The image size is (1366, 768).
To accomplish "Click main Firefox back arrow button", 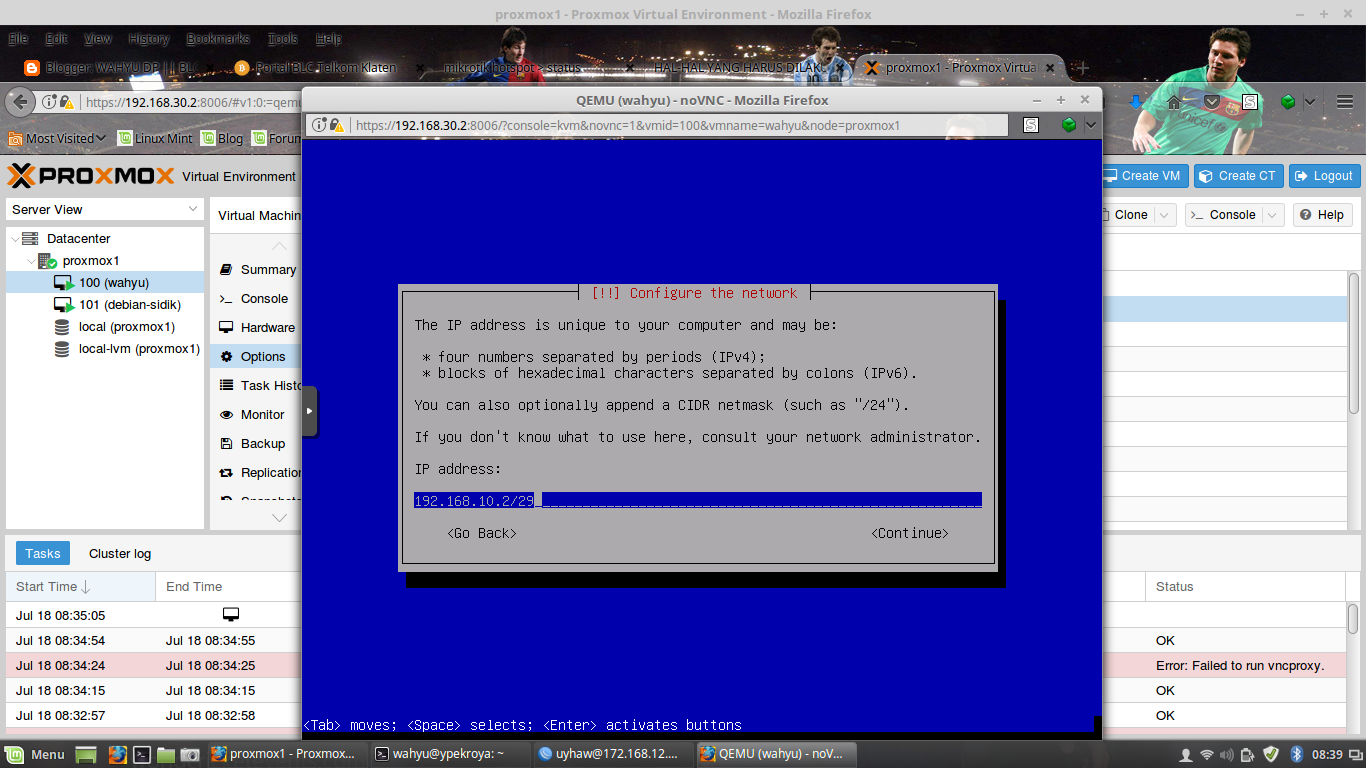I will click(x=19, y=102).
